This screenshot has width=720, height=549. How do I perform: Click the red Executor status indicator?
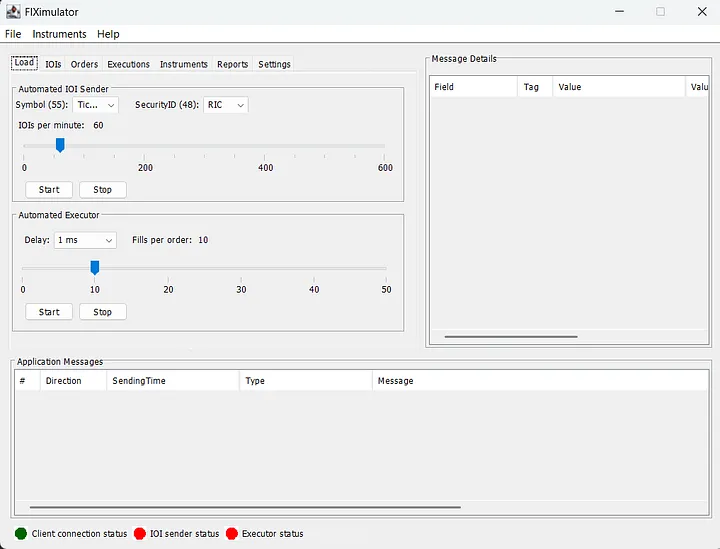click(232, 533)
